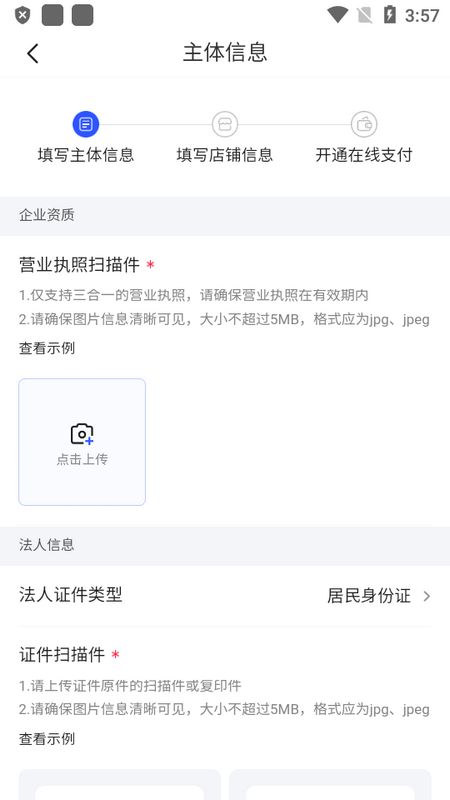
Task: Tap the right ID scan upload card
Action: point(330,785)
